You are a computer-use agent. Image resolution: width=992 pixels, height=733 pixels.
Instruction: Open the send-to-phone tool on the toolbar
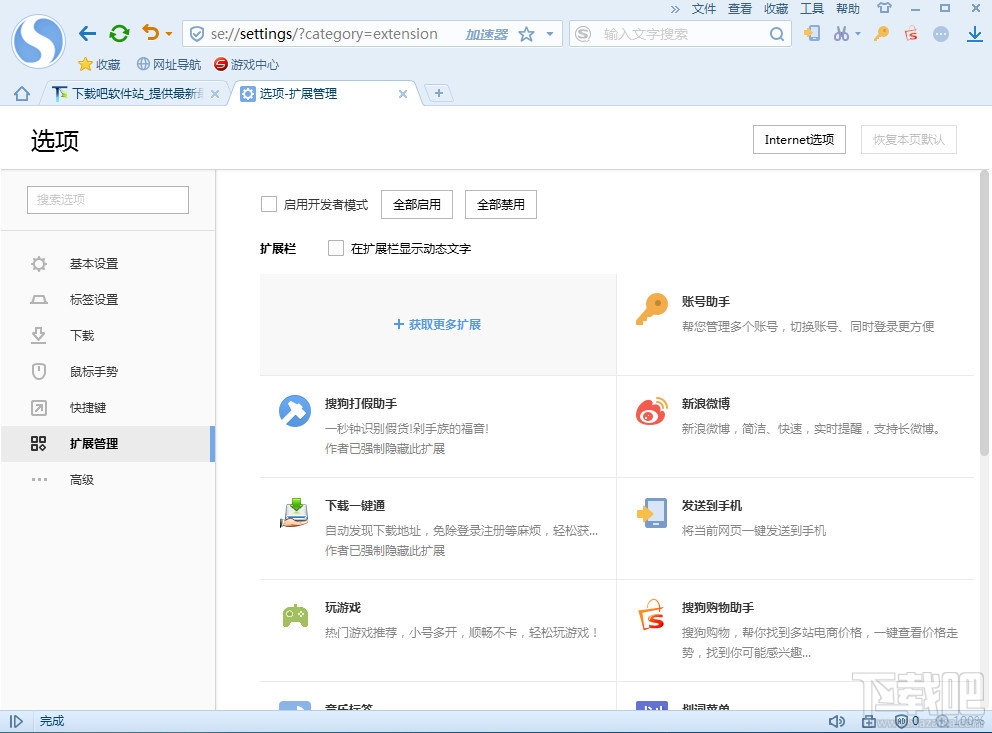(x=812, y=34)
